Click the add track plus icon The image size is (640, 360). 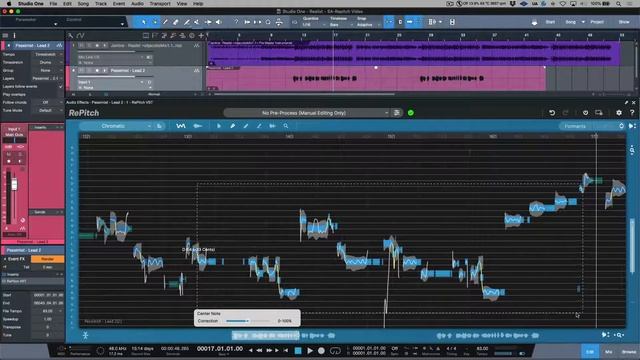pos(201,36)
